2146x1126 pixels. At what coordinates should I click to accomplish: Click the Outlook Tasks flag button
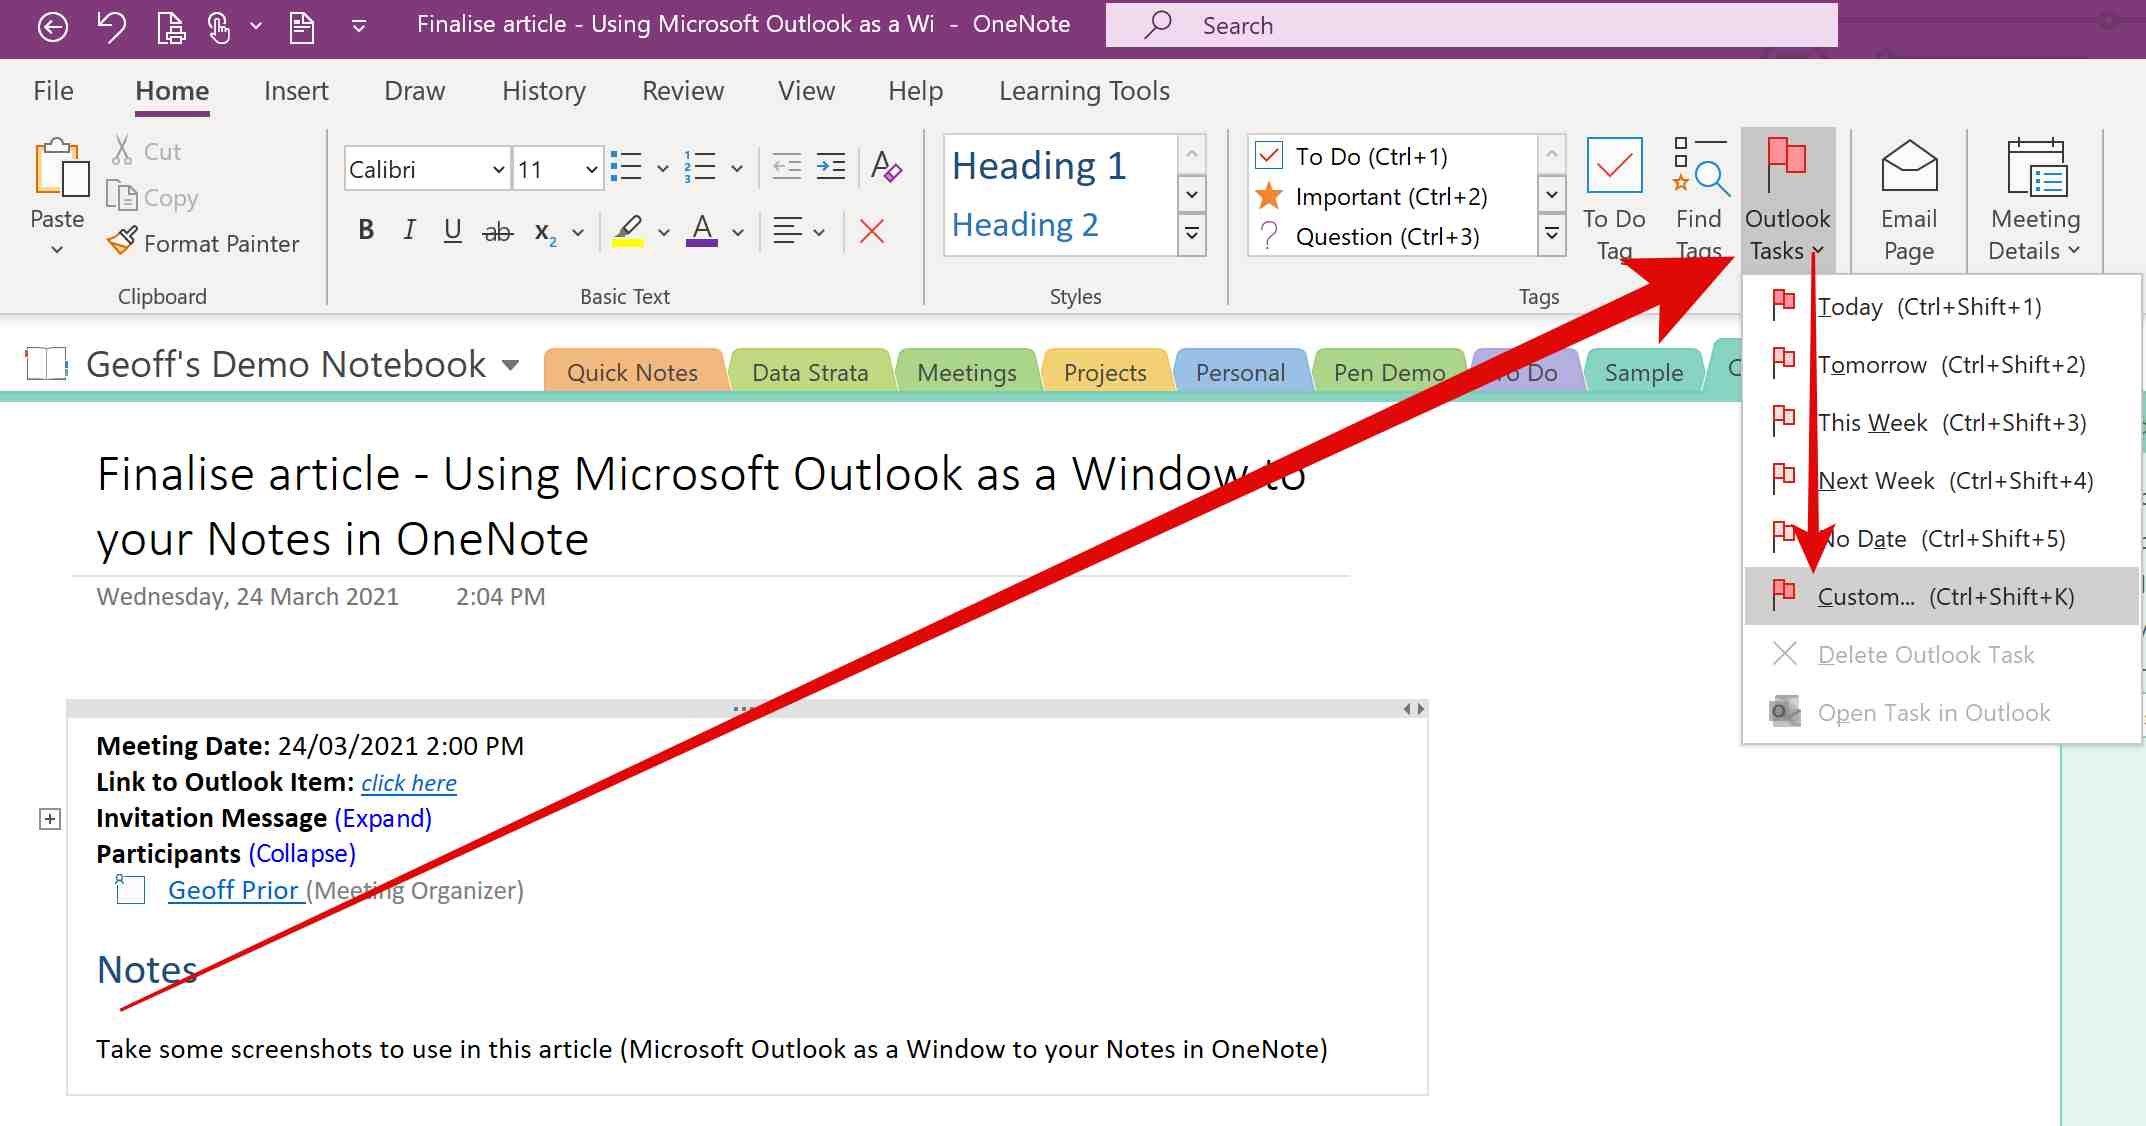coord(1787,200)
